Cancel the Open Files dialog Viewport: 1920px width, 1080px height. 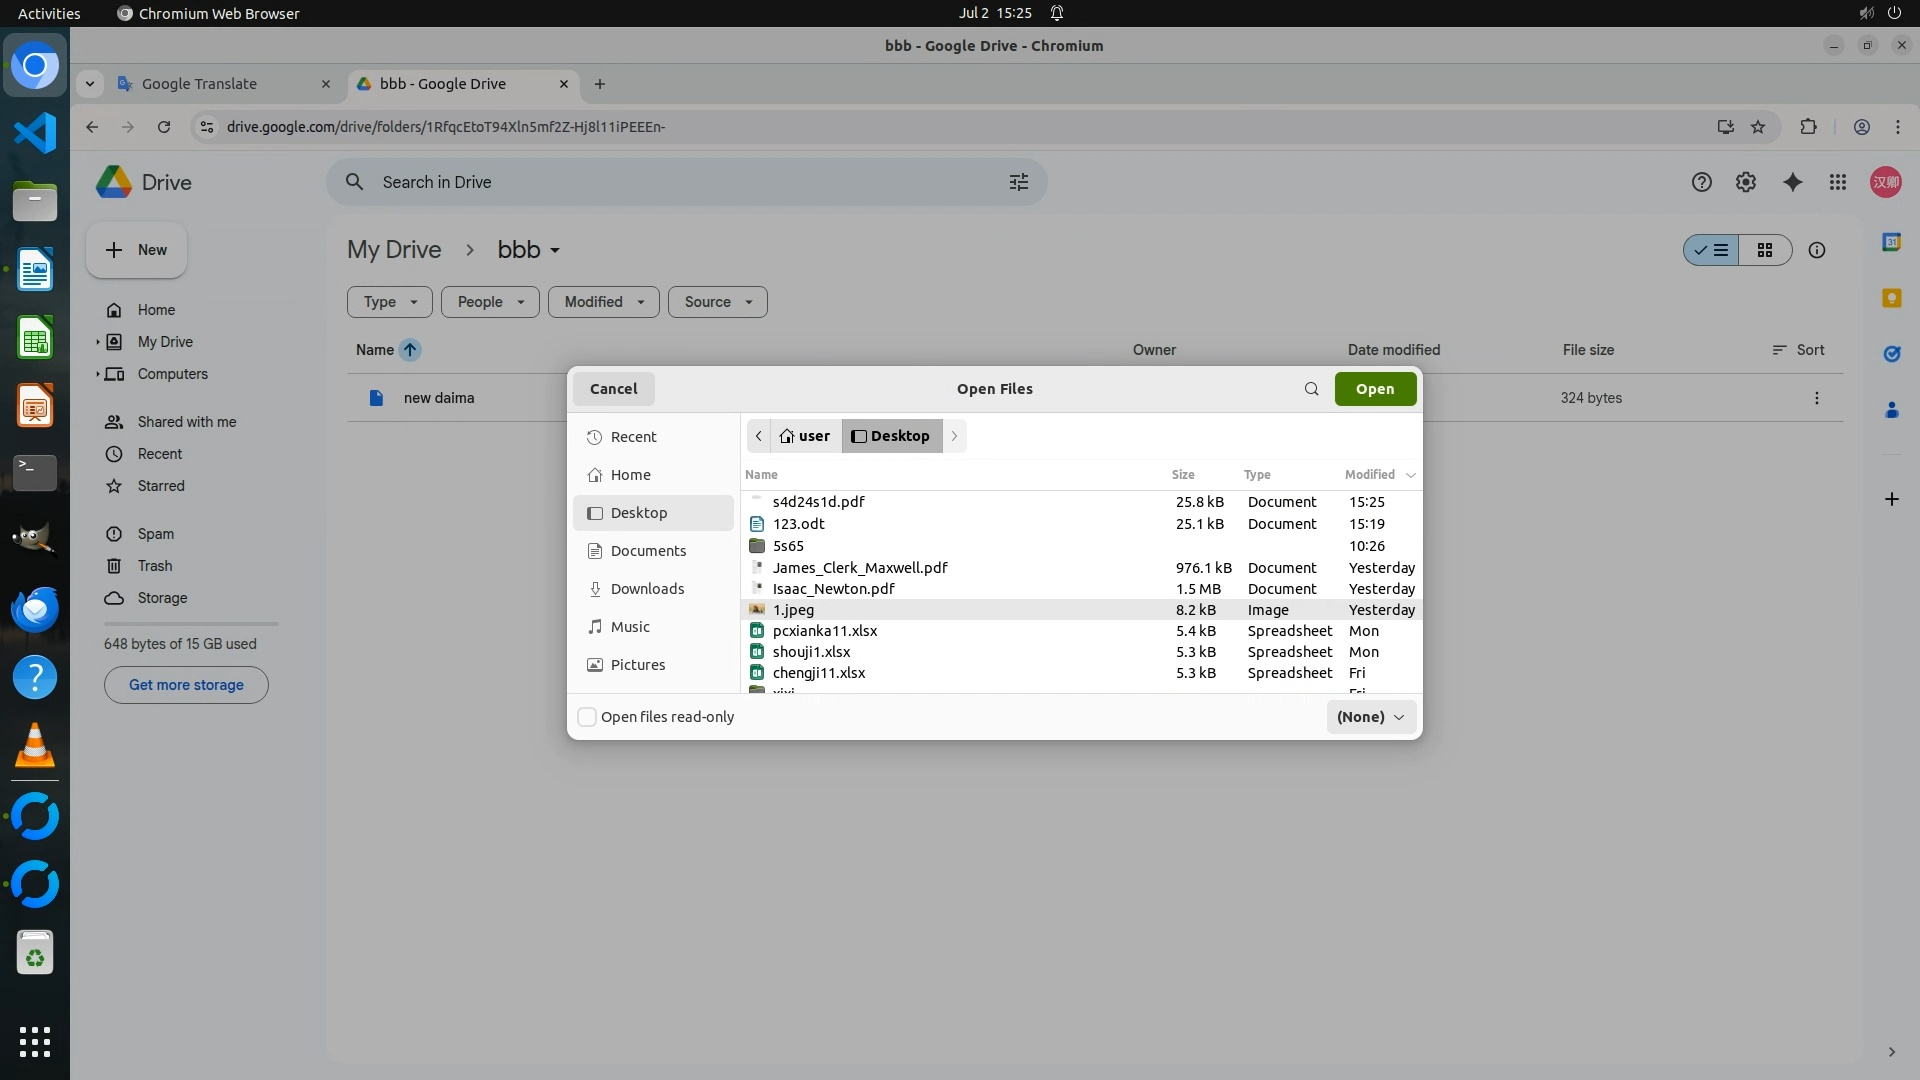613,389
